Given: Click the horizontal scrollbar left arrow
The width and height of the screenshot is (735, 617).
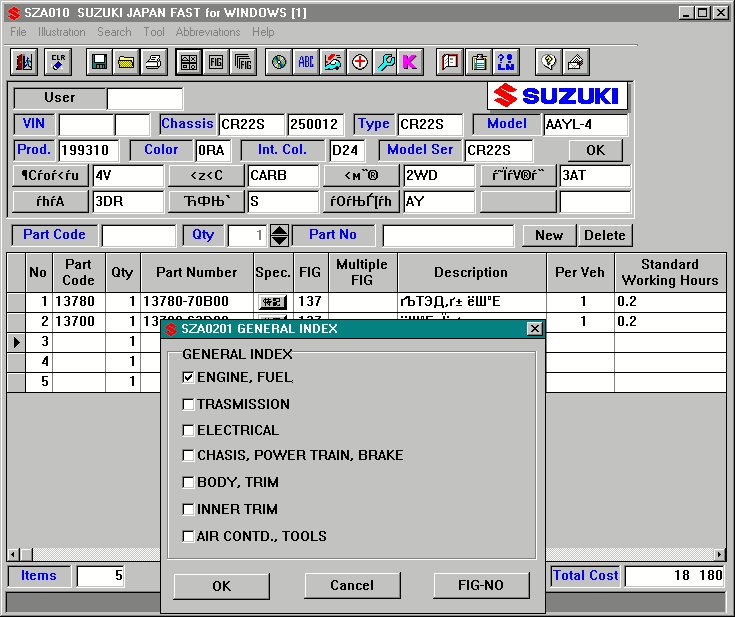Looking at the screenshot, I should 13,554.
